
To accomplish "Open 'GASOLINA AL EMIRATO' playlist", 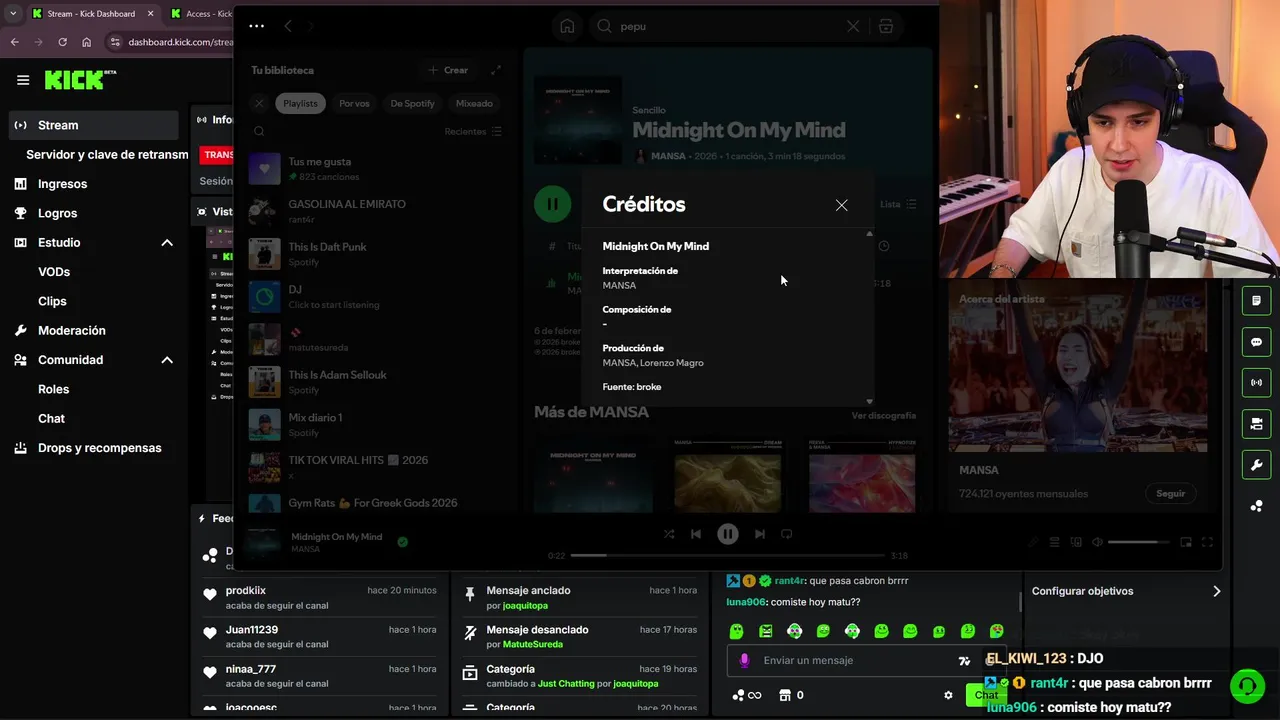I will tap(376, 211).
